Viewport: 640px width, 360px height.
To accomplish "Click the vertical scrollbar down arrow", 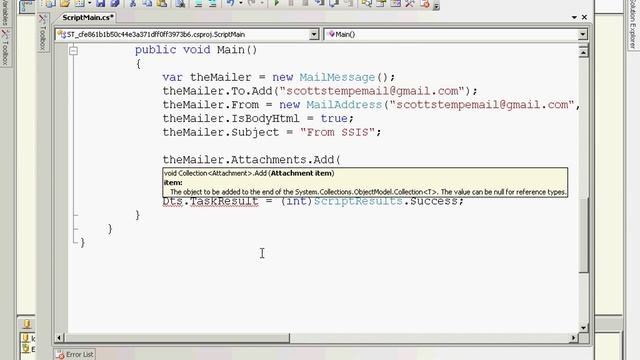I will coord(583,327).
